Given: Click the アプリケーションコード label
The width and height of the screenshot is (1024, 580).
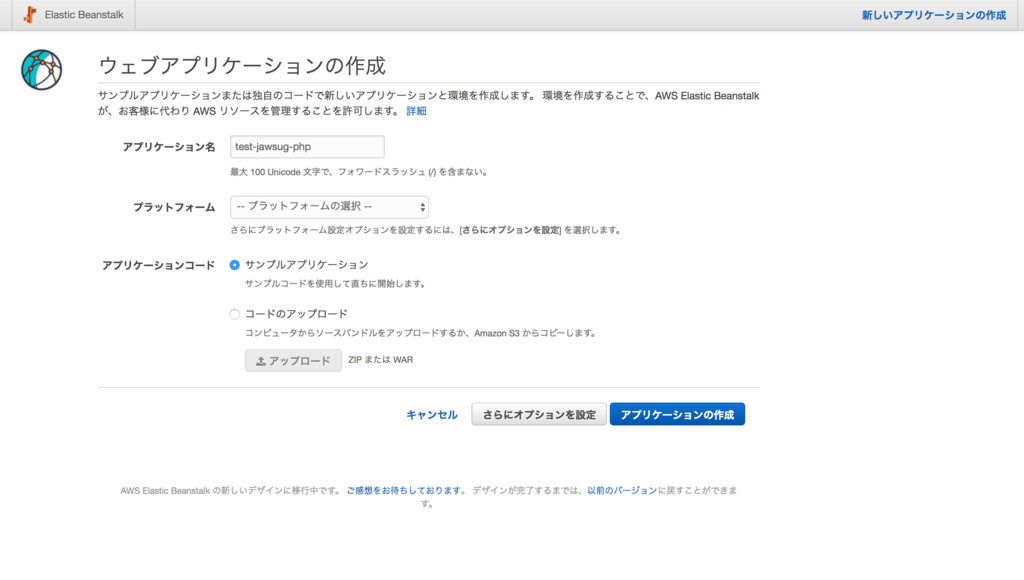Looking at the screenshot, I should coord(158,265).
